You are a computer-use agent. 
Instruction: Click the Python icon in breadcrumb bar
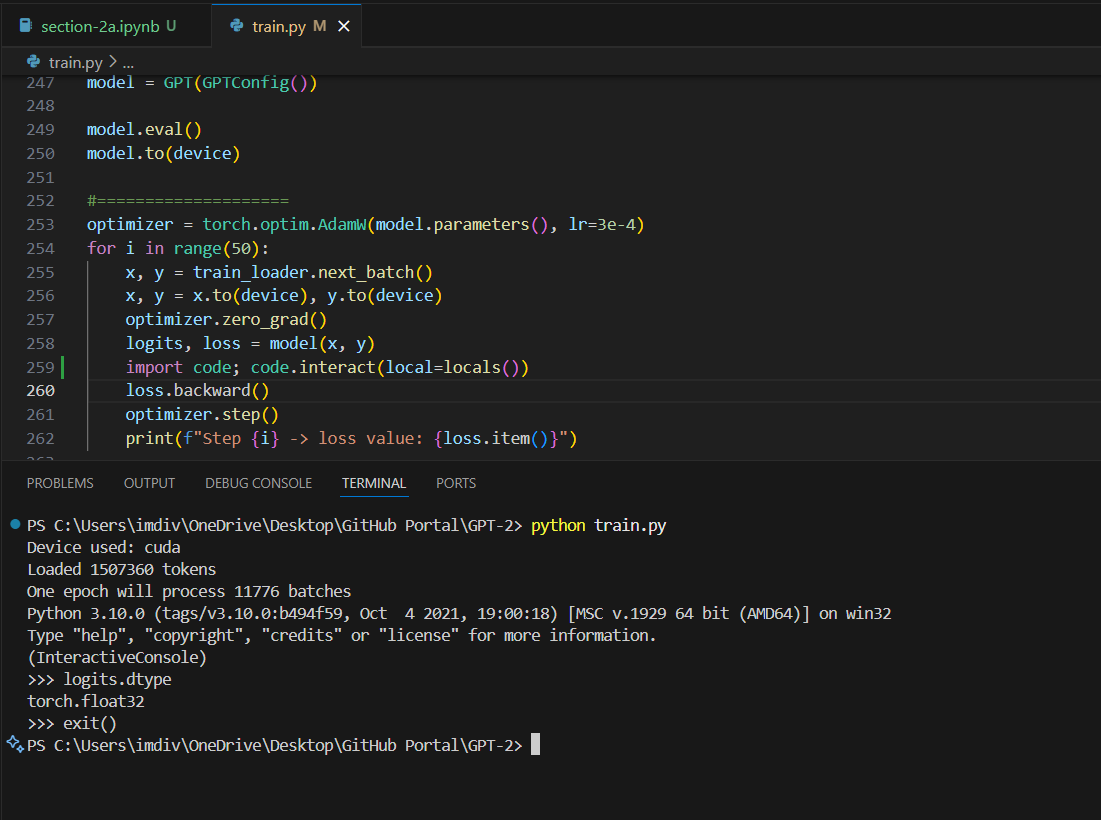(34, 62)
